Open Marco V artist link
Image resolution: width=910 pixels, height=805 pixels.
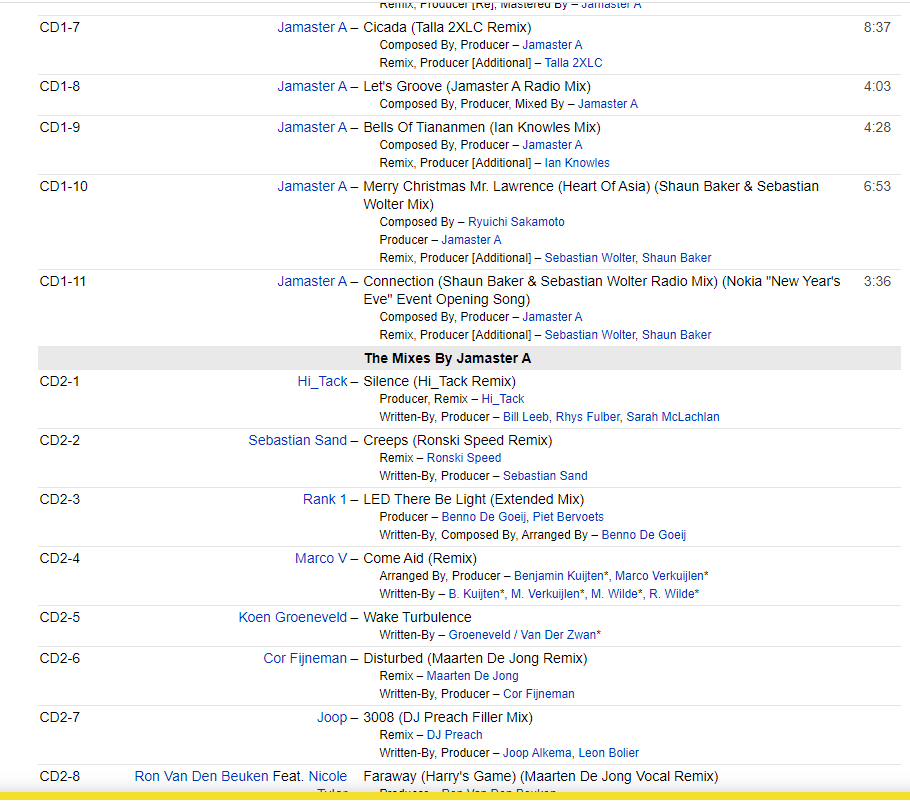pyautogui.click(x=320, y=558)
